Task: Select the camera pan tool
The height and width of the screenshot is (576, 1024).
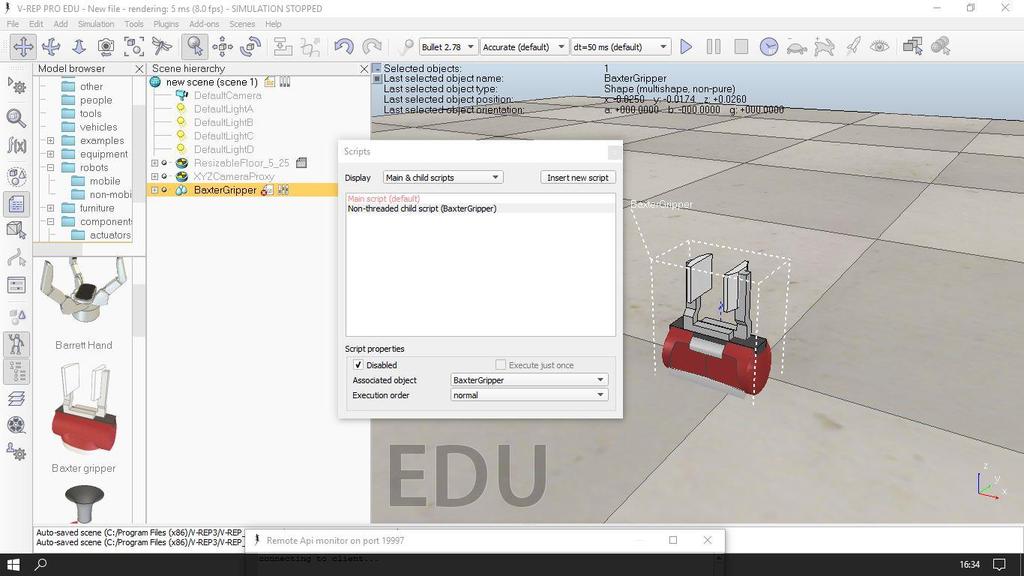Action: (x=23, y=46)
